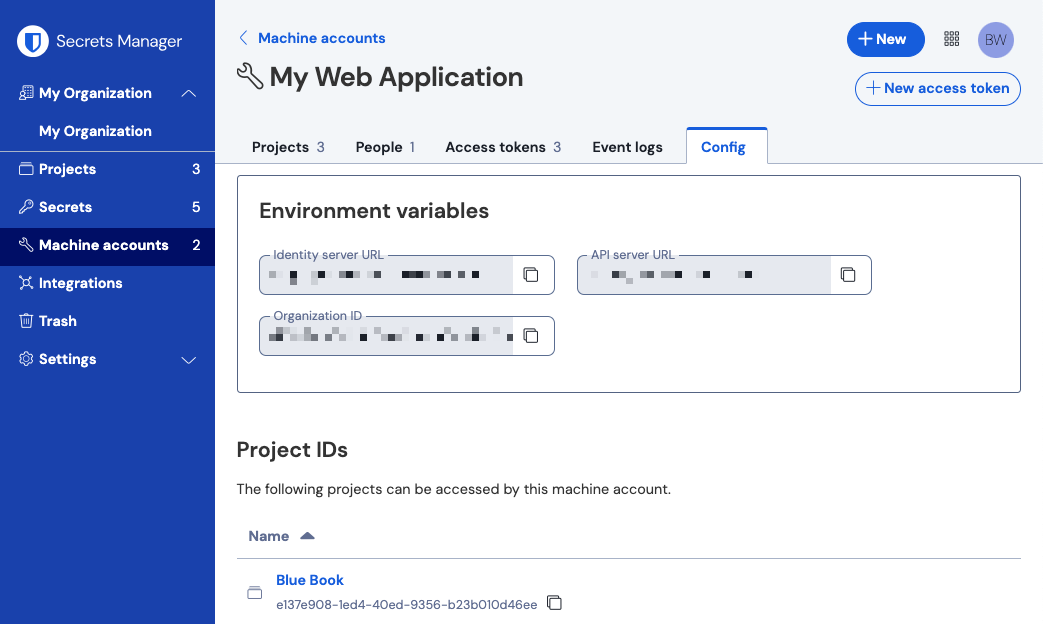Image resolution: width=1043 pixels, height=624 pixels.
Task: Expand the Settings menu in sidebar
Action: tap(189, 359)
